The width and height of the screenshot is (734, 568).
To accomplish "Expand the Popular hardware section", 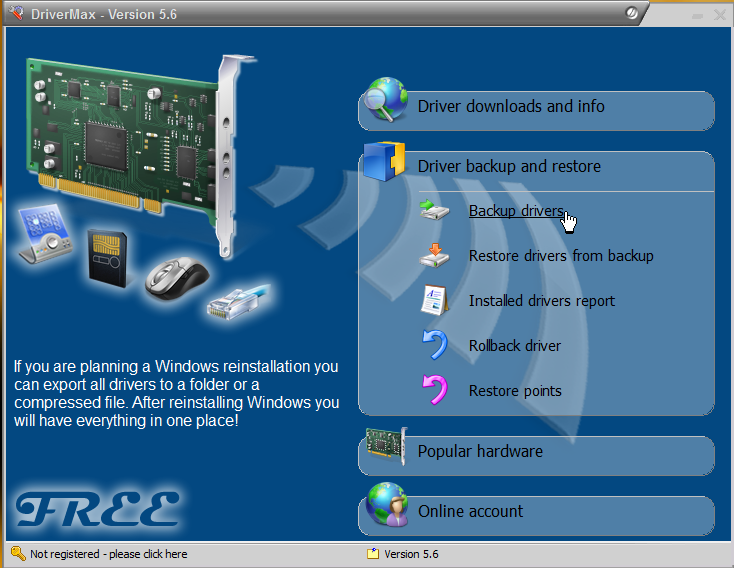I will (x=480, y=452).
